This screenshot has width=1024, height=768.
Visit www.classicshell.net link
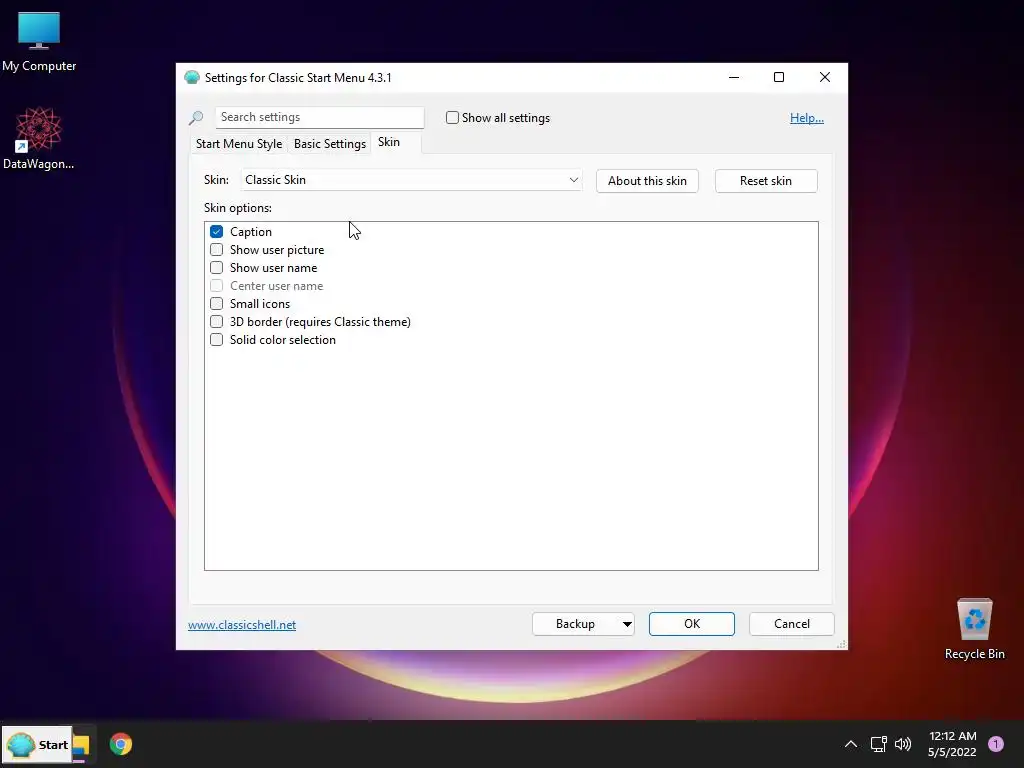[x=242, y=625]
